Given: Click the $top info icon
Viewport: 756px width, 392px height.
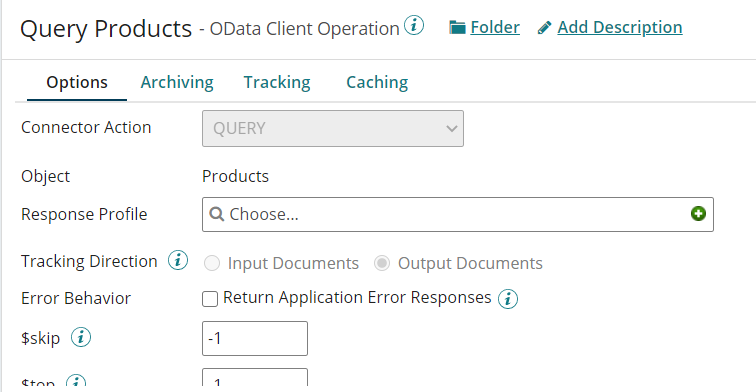Looking at the screenshot, I should pyautogui.click(x=76, y=381).
